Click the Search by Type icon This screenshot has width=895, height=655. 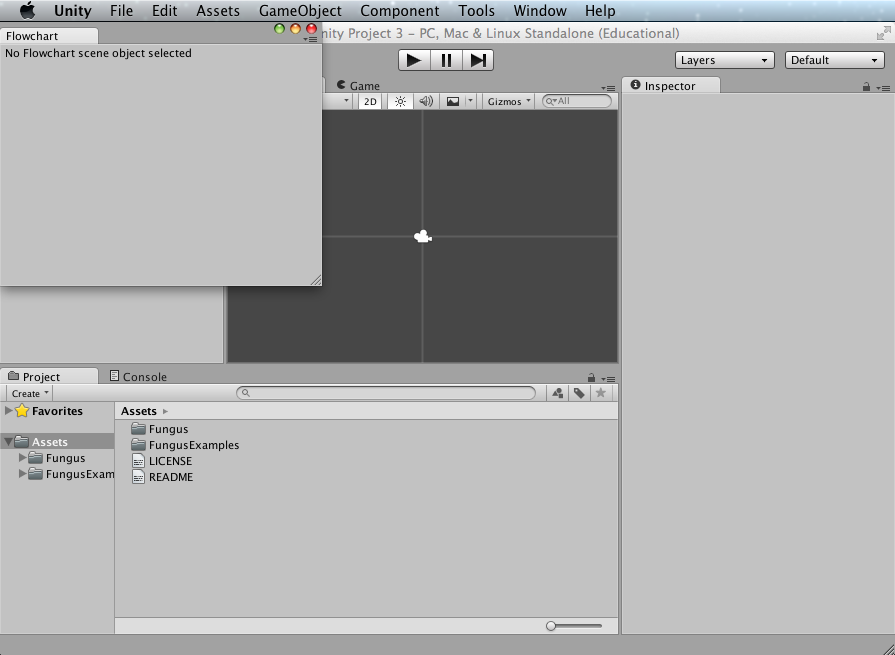tap(558, 393)
